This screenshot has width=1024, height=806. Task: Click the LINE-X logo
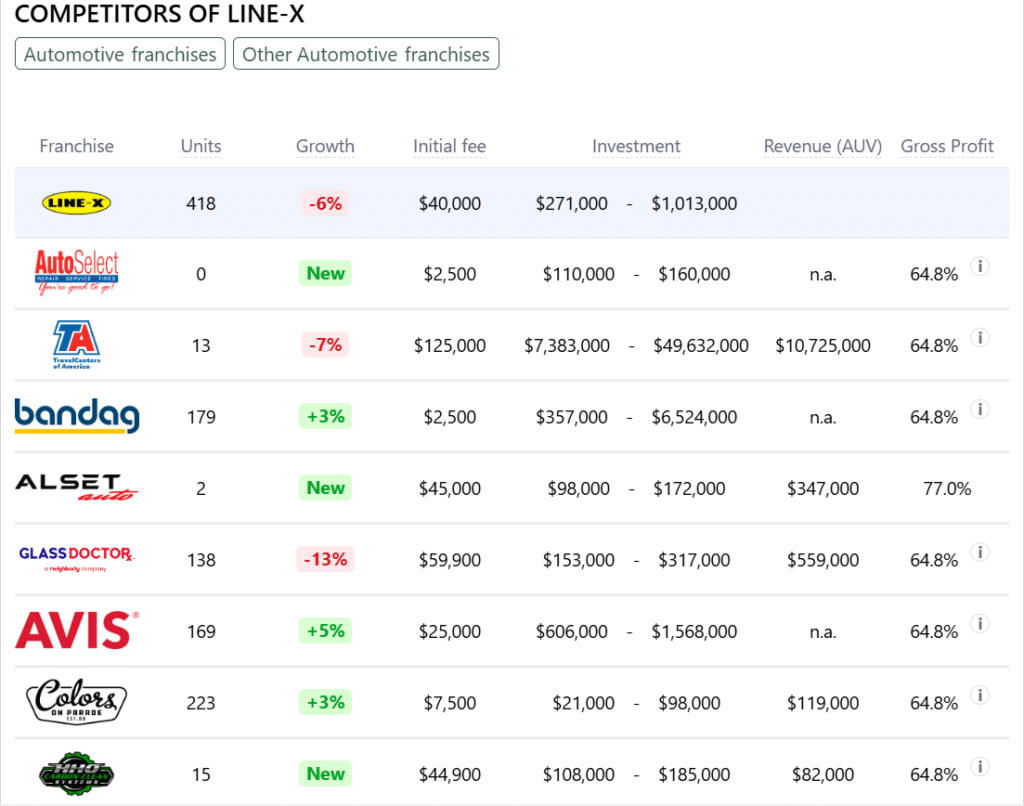(76, 203)
